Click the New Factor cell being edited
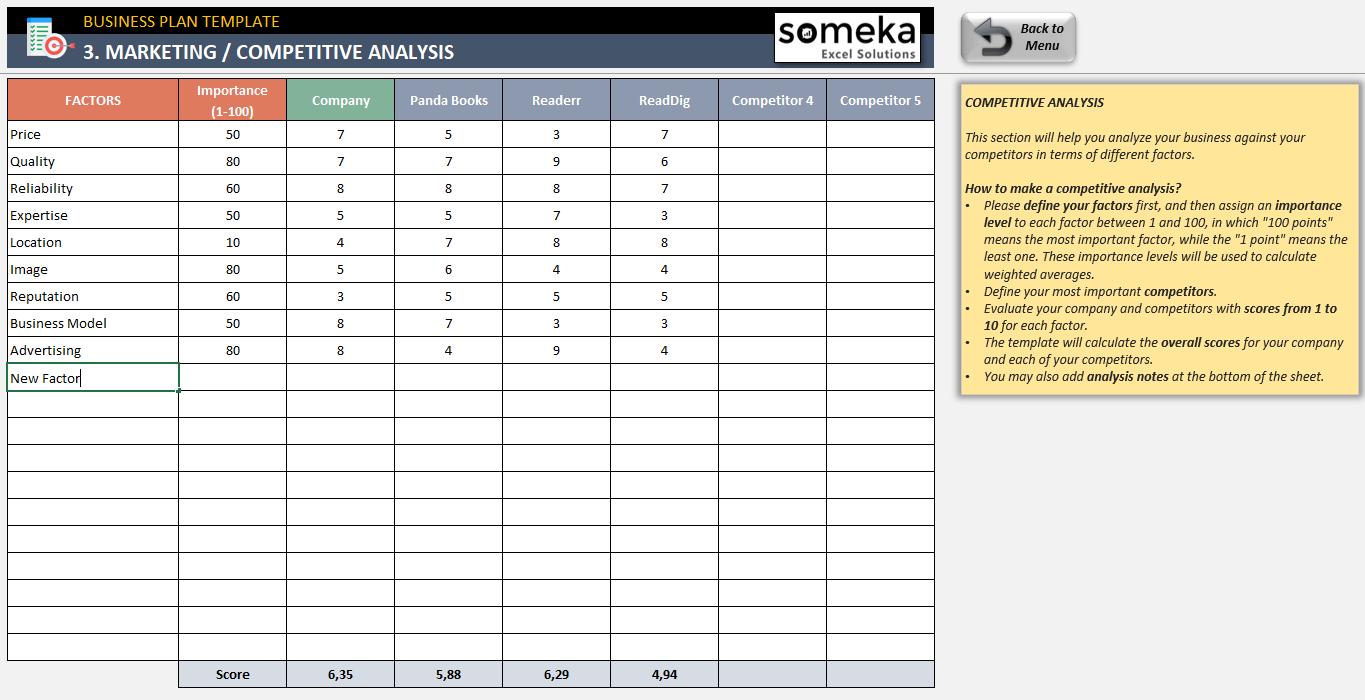 [93, 378]
